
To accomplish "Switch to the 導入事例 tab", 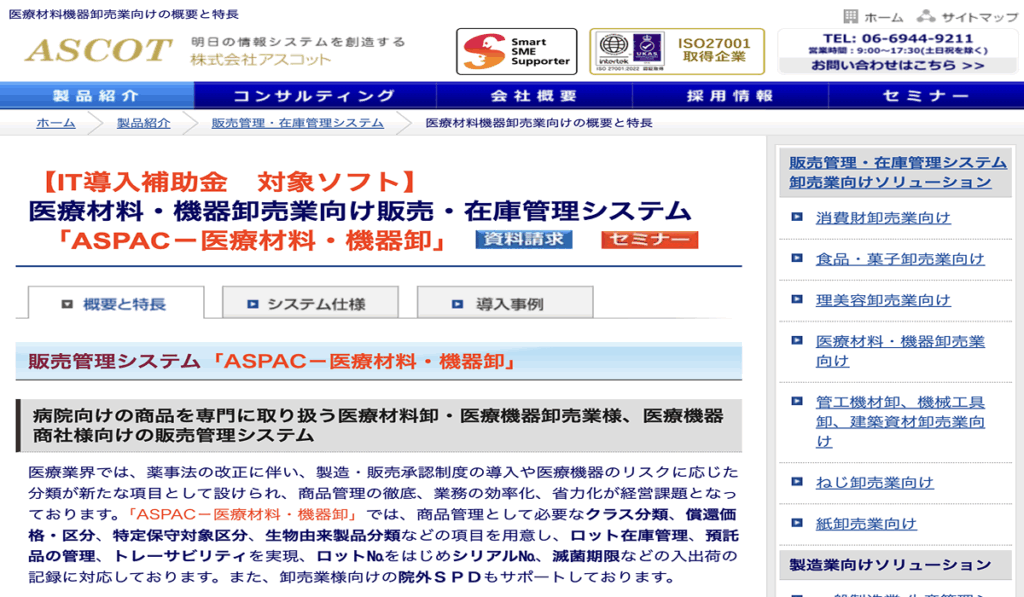I will [505, 304].
